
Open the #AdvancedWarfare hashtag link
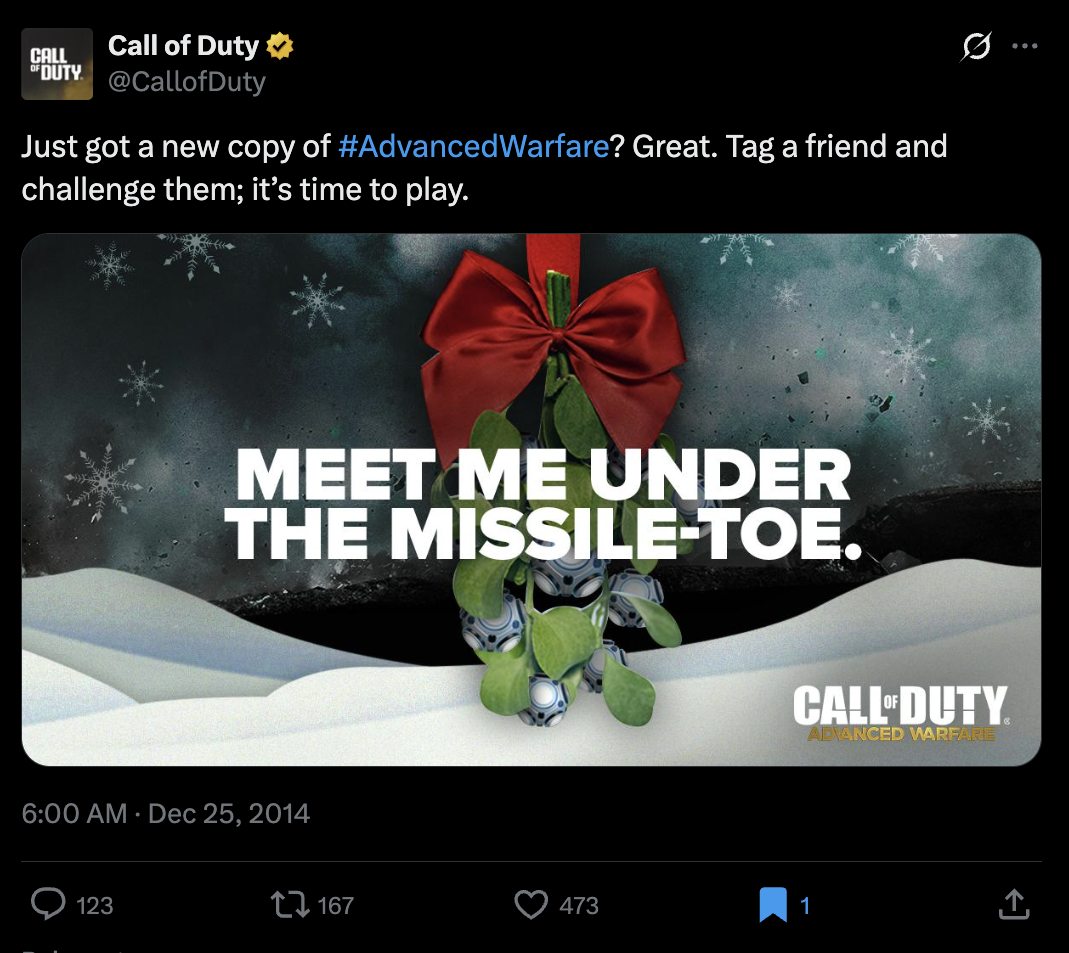474,146
